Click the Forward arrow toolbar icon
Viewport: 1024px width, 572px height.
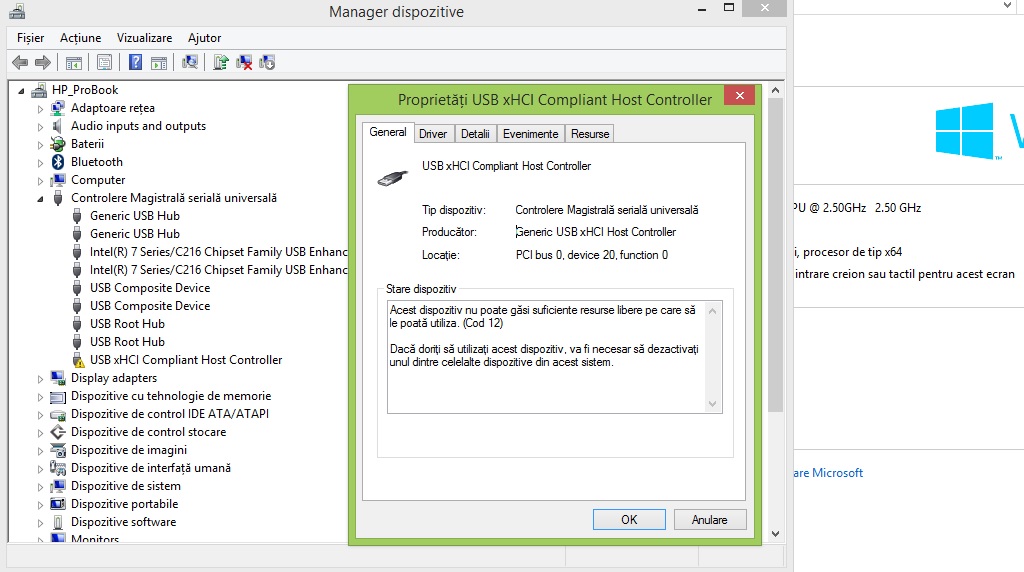click(43, 63)
